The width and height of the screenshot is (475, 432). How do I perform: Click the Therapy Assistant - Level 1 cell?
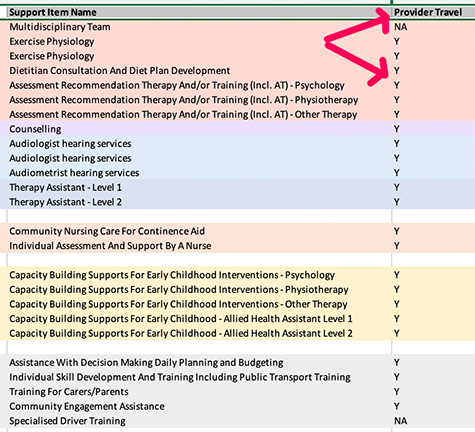(199, 187)
